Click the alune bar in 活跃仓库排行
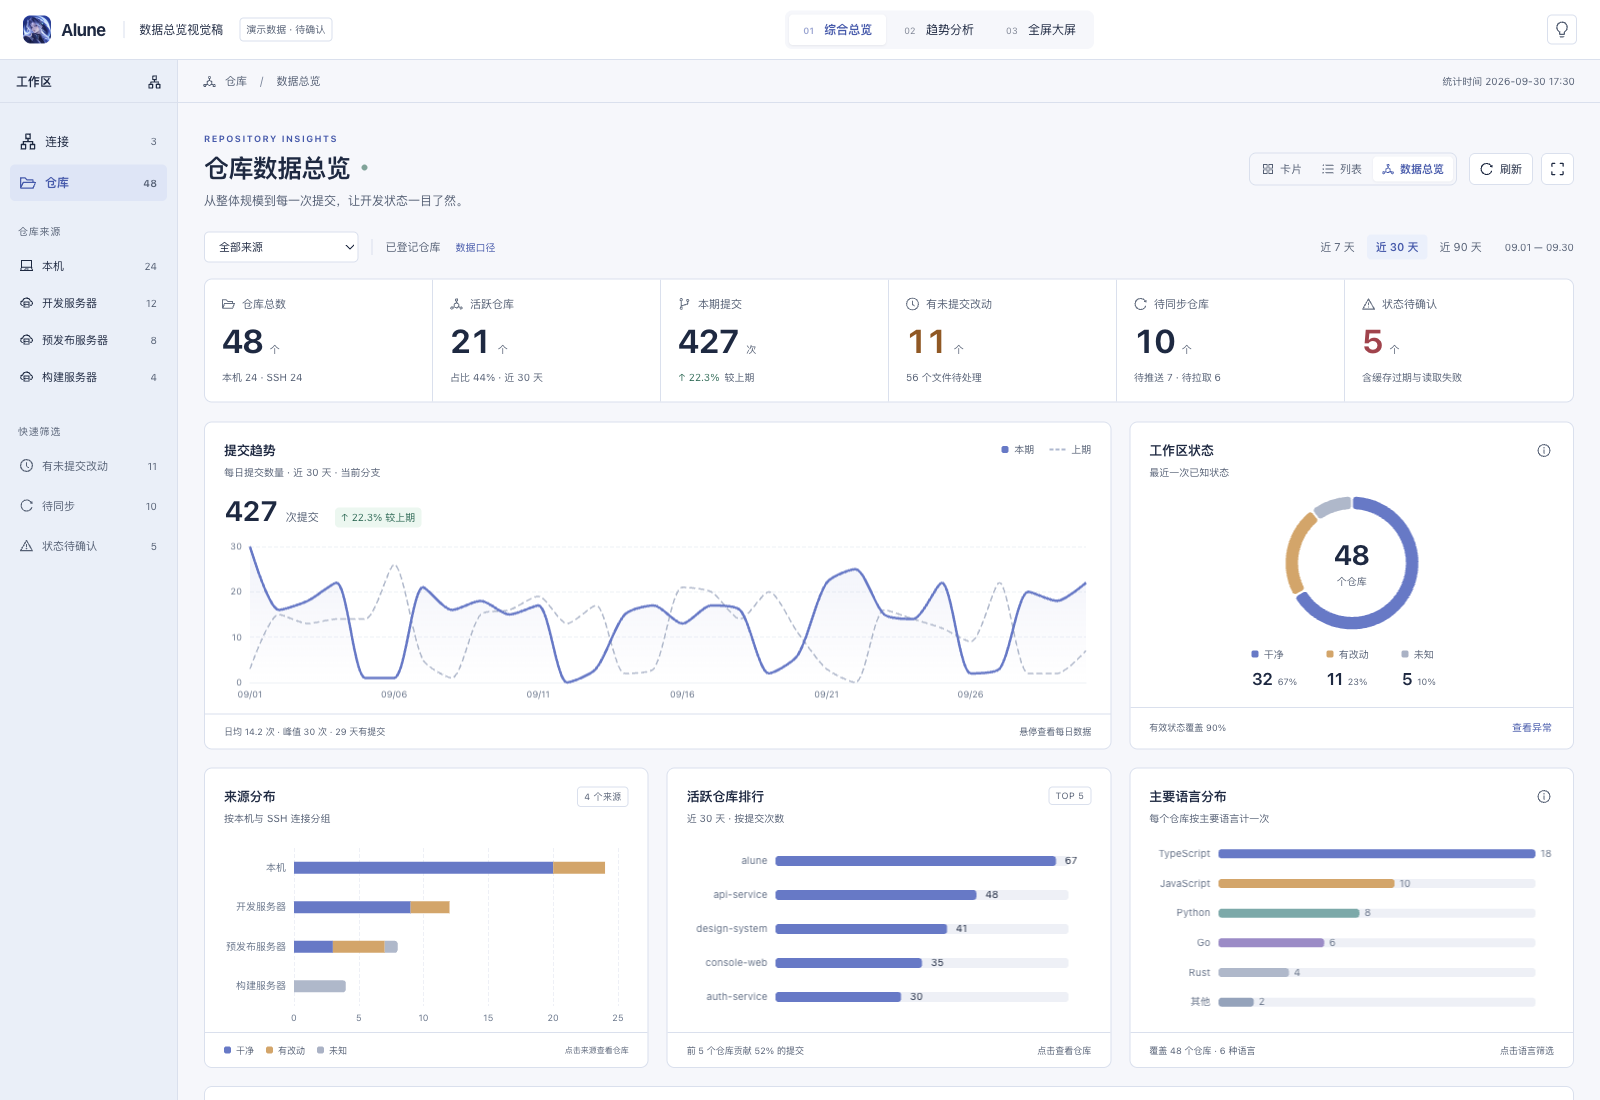Viewport: 1600px width, 1100px height. pos(916,861)
